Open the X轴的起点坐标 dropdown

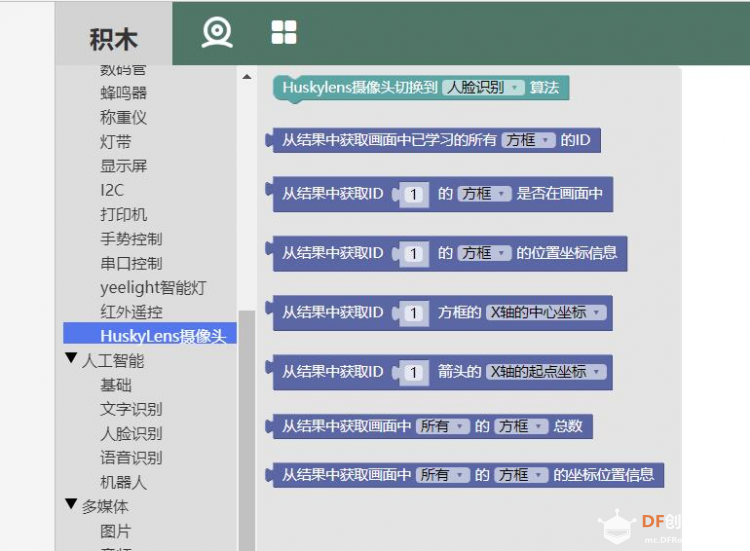[x=546, y=372]
